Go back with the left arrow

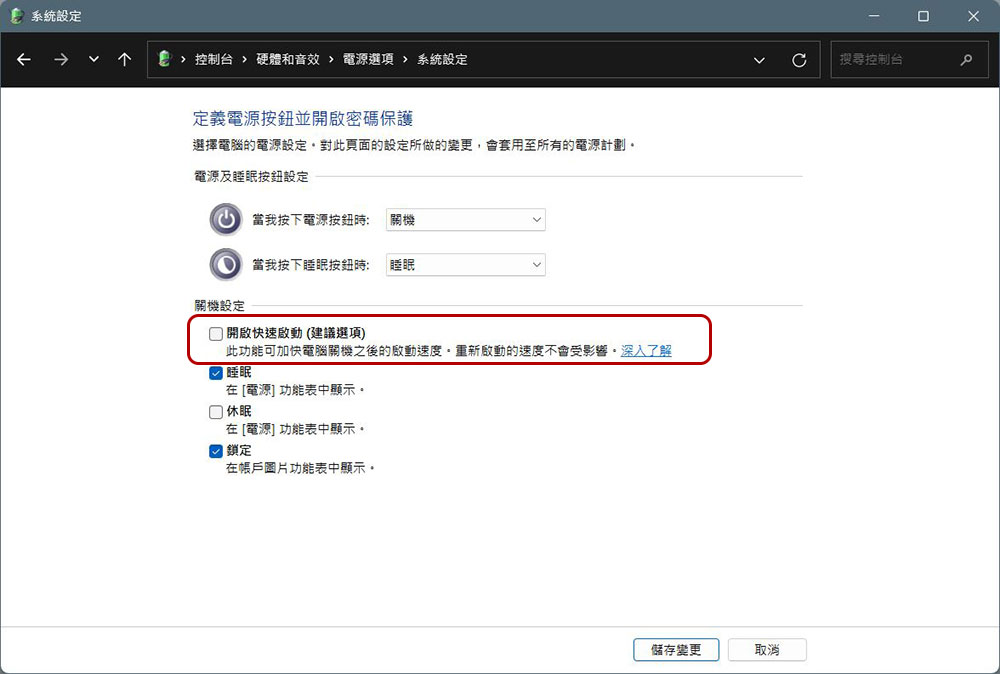click(24, 59)
